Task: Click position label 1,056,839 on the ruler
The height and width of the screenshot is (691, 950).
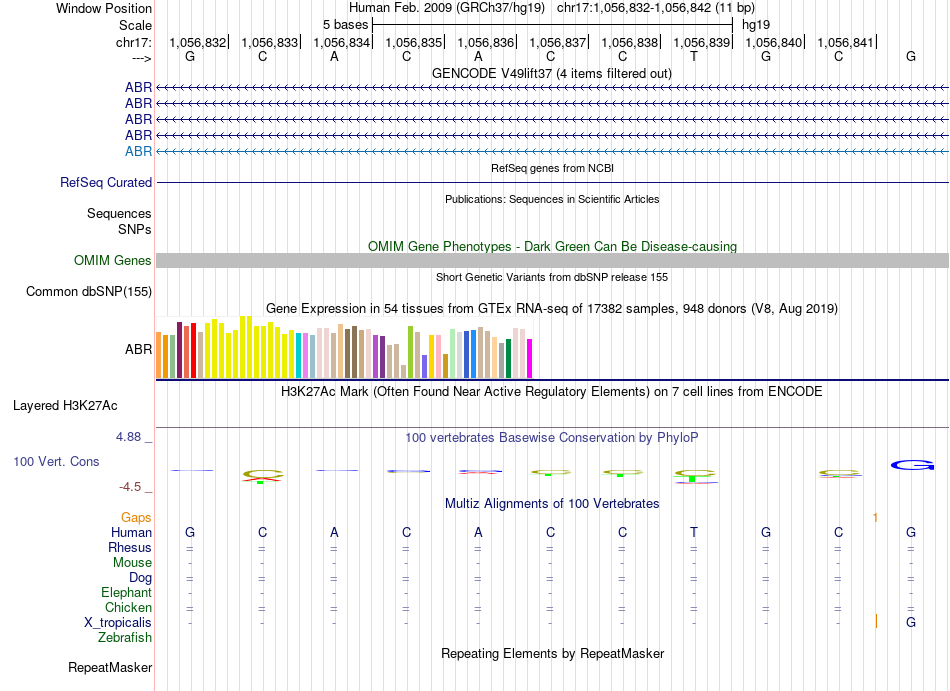Action: click(x=702, y=42)
